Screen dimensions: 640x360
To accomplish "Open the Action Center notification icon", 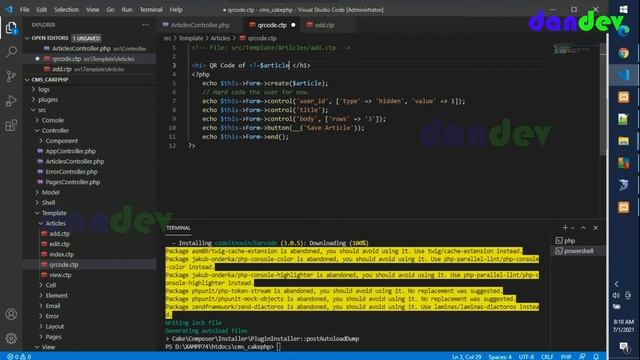I will coord(623,347).
